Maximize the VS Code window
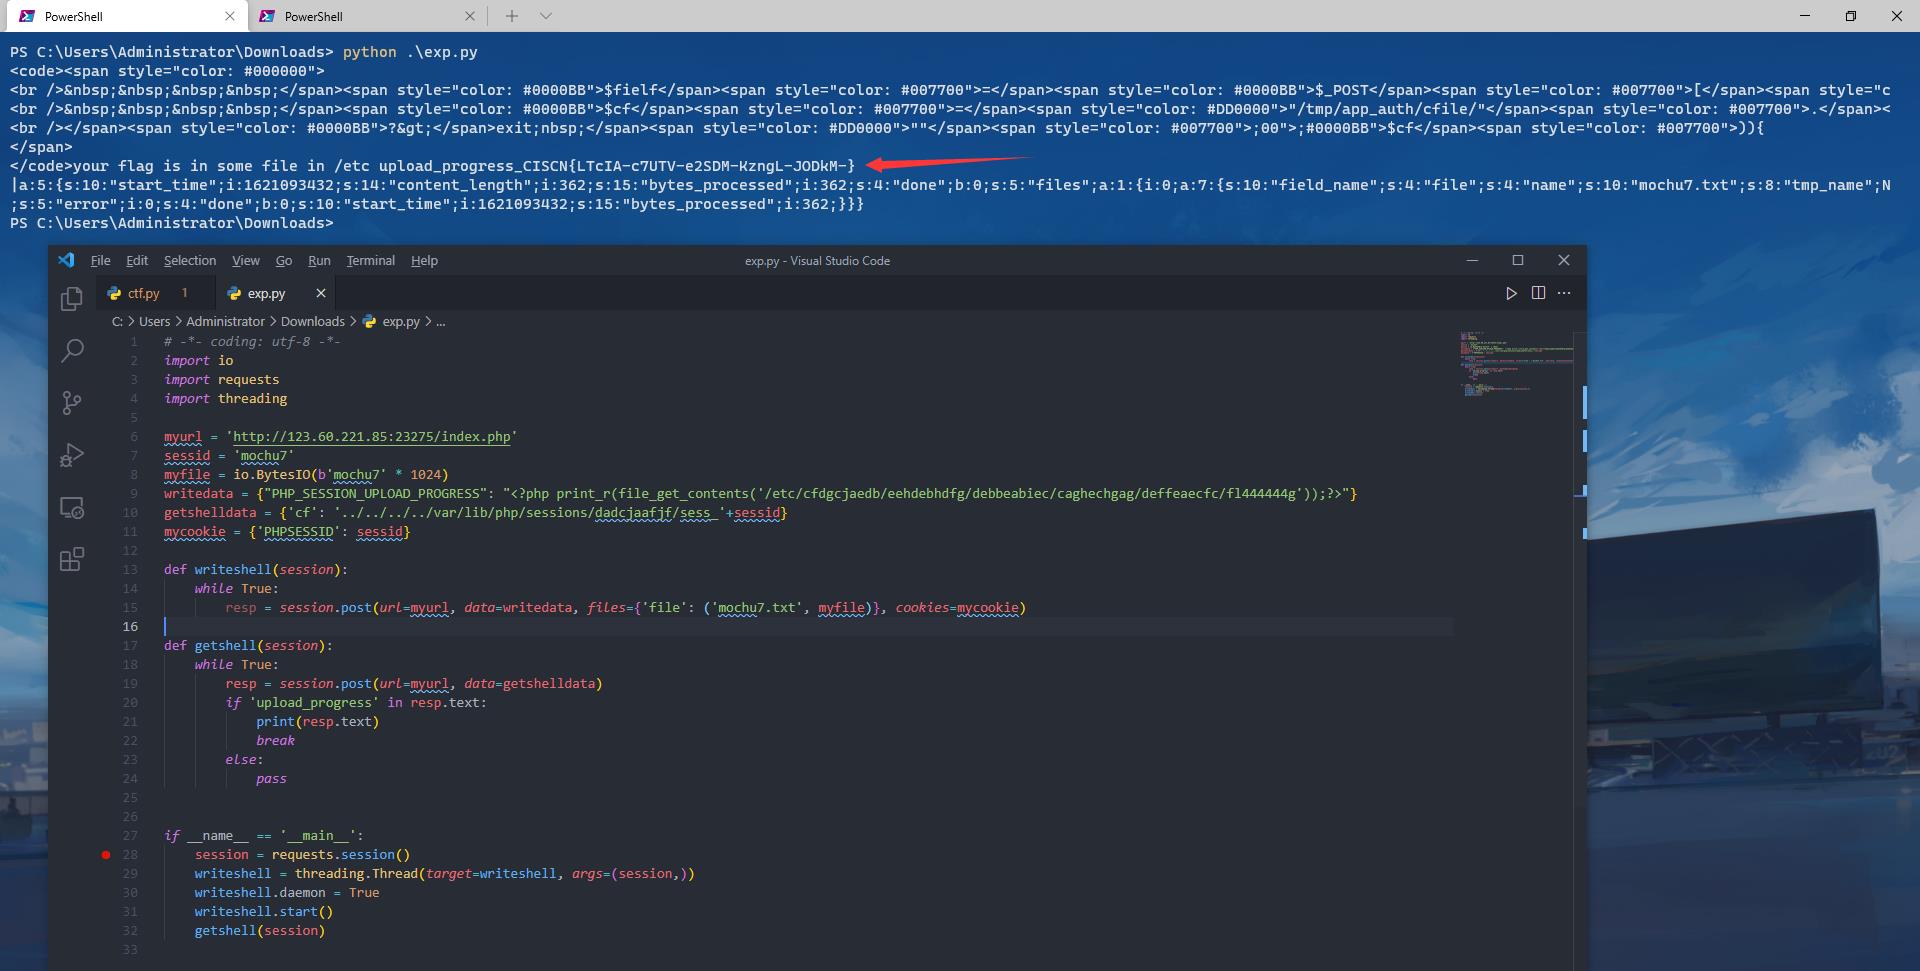 pos(1518,260)
